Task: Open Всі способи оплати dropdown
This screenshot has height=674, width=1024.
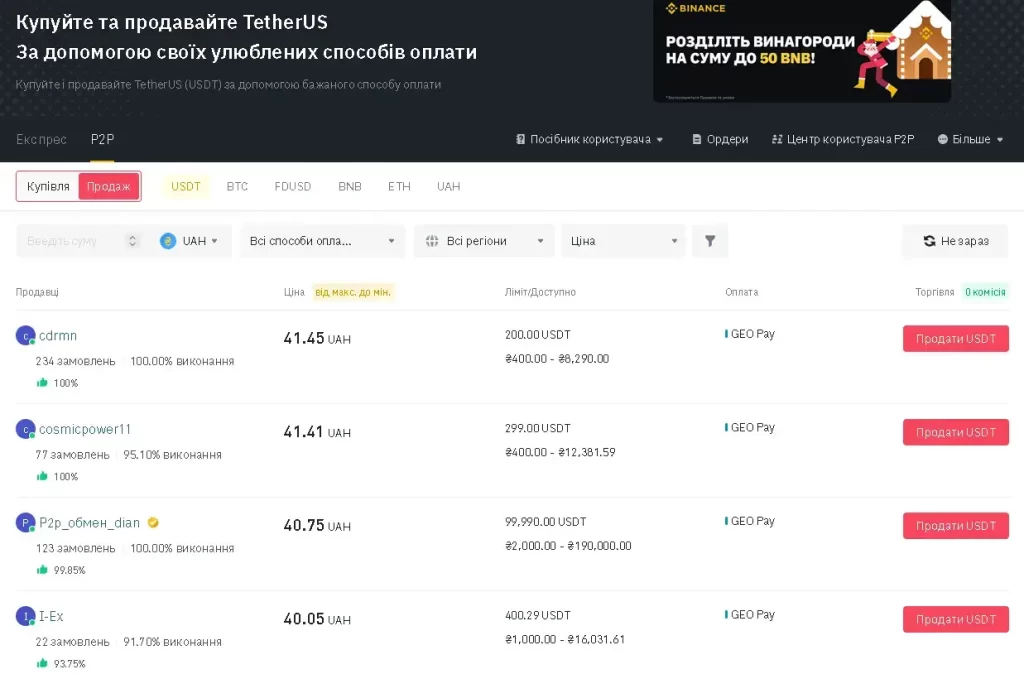Action: pyautogui.click(x=323, y=241)
